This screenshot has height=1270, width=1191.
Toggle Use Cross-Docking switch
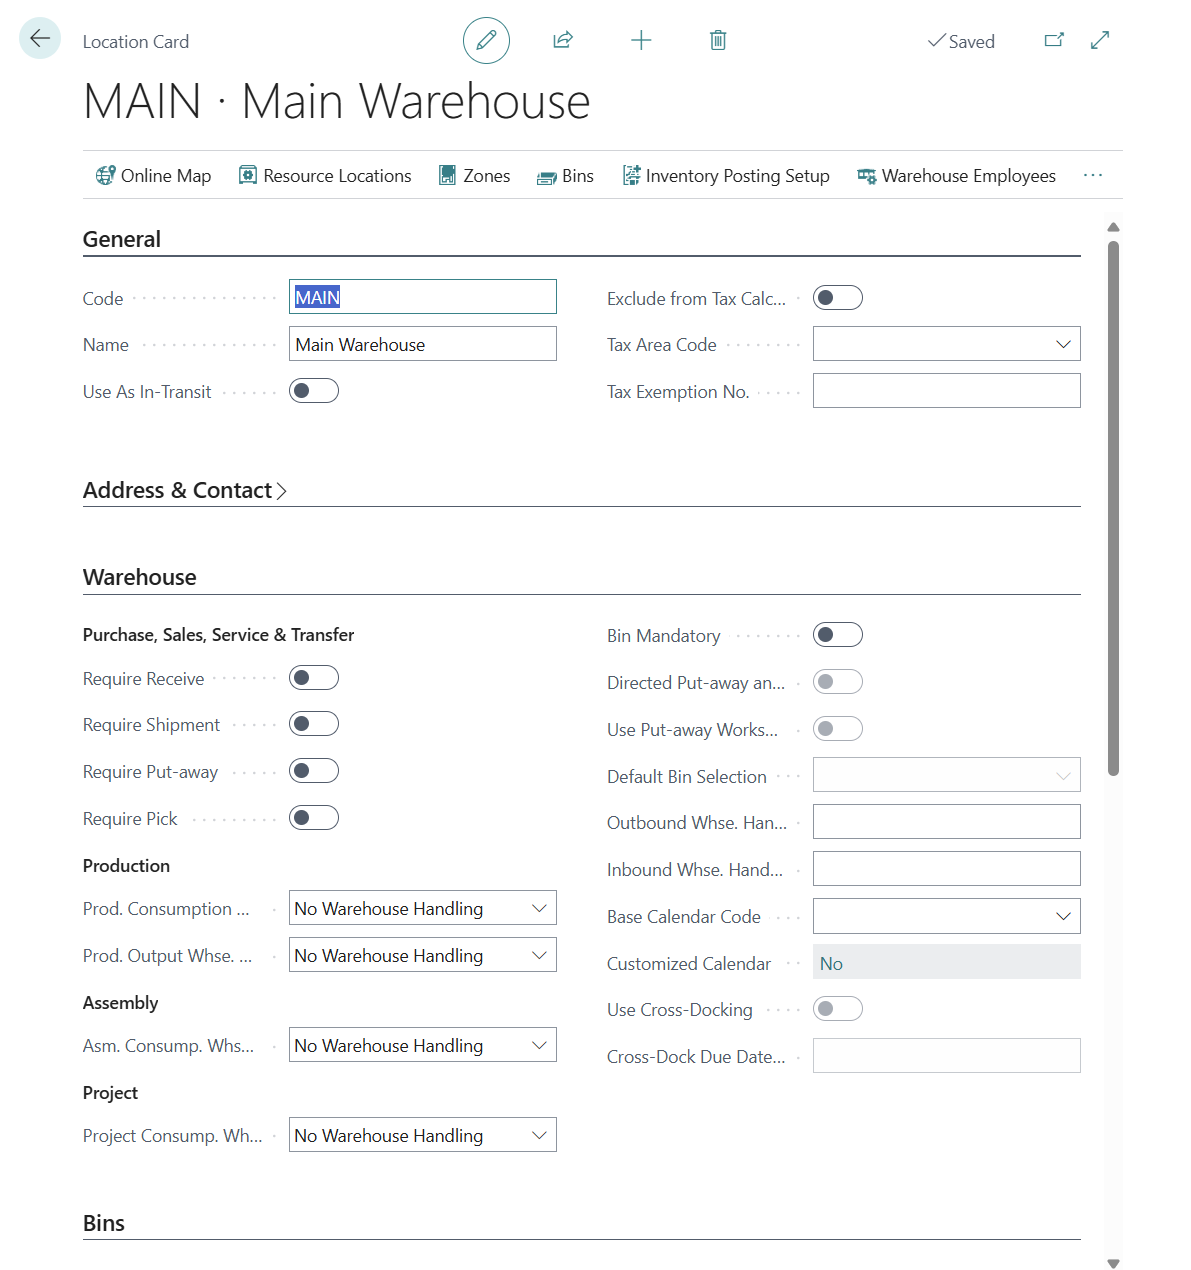tap(838, 1009)
